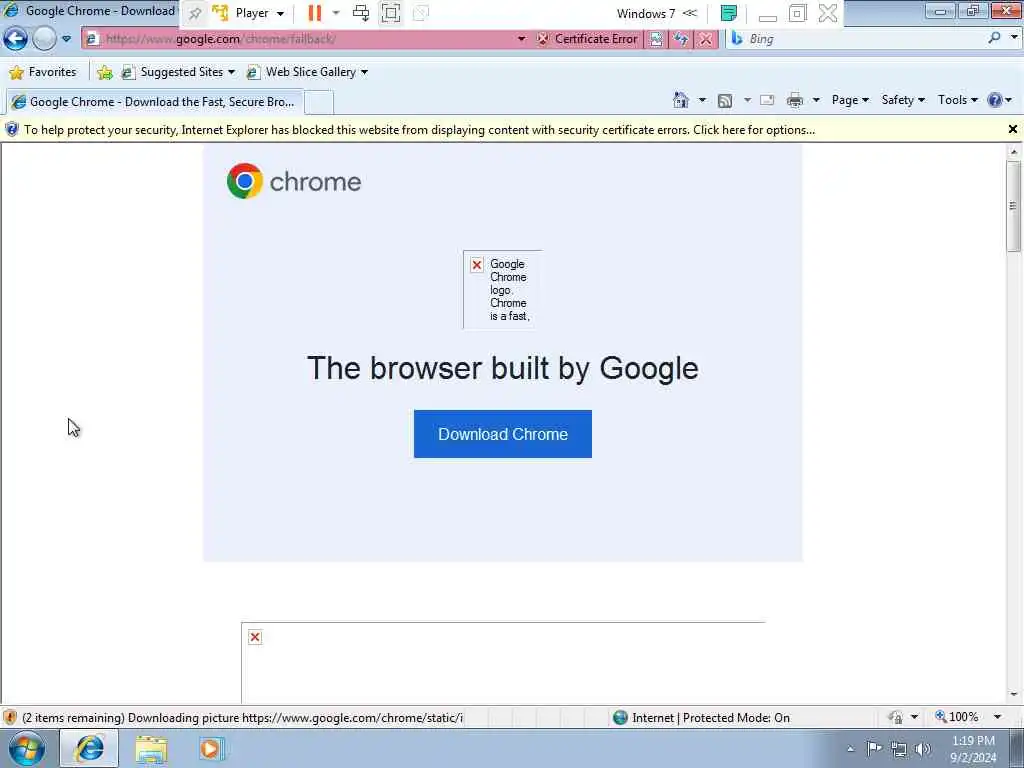Go back with the blue Back arrow
Image resolution: width=1024 pixels, height=768 pixels.
point(15,39)
